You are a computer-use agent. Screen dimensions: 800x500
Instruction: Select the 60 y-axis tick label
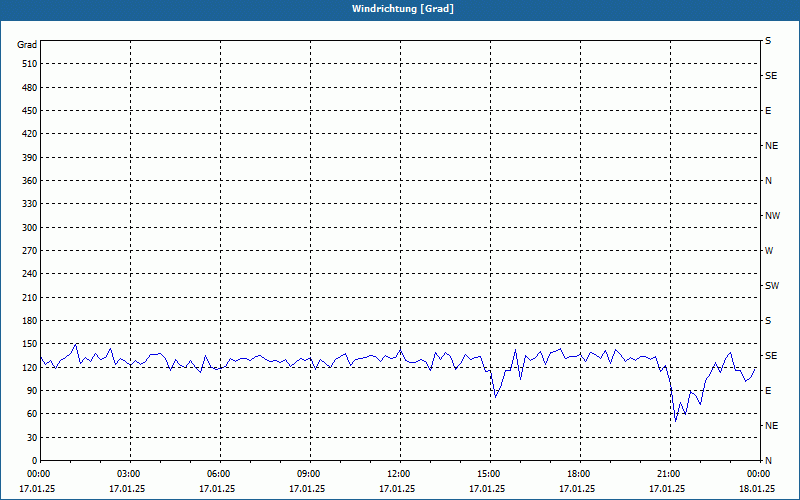32,414
